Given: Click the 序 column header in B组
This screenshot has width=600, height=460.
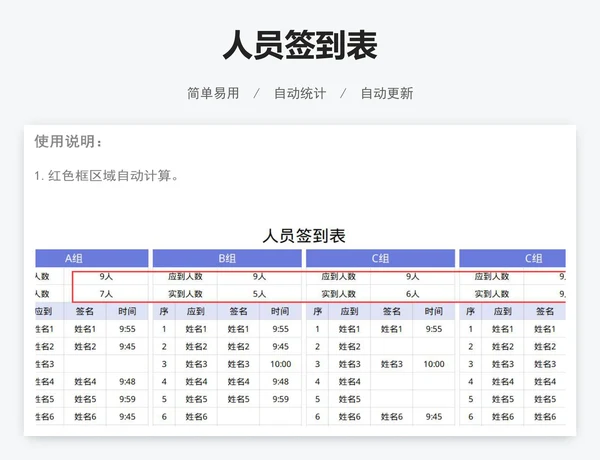Looking at the screenshot, I should [x=164, y=312].
